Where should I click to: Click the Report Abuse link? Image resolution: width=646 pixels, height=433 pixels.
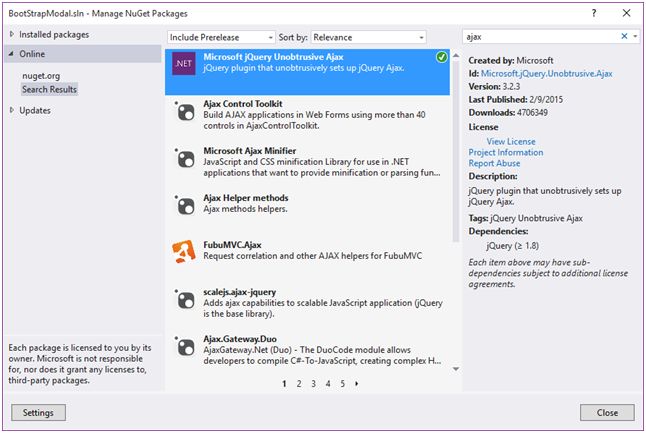[494, 163]
